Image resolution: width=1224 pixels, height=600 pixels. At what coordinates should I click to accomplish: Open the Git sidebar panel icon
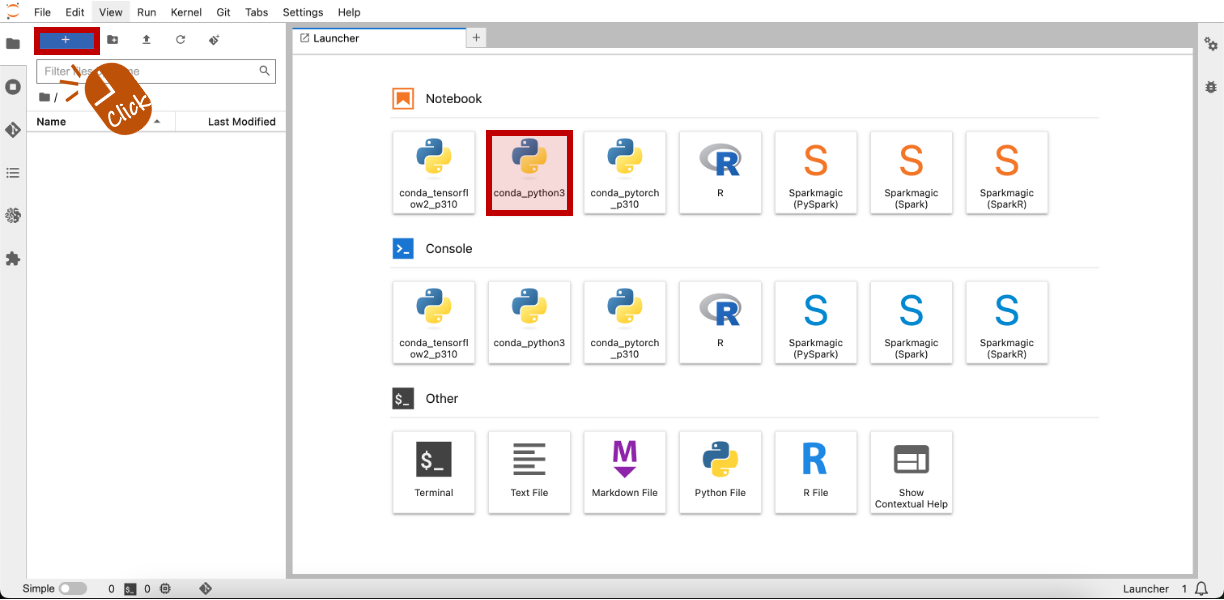point(13,130)
